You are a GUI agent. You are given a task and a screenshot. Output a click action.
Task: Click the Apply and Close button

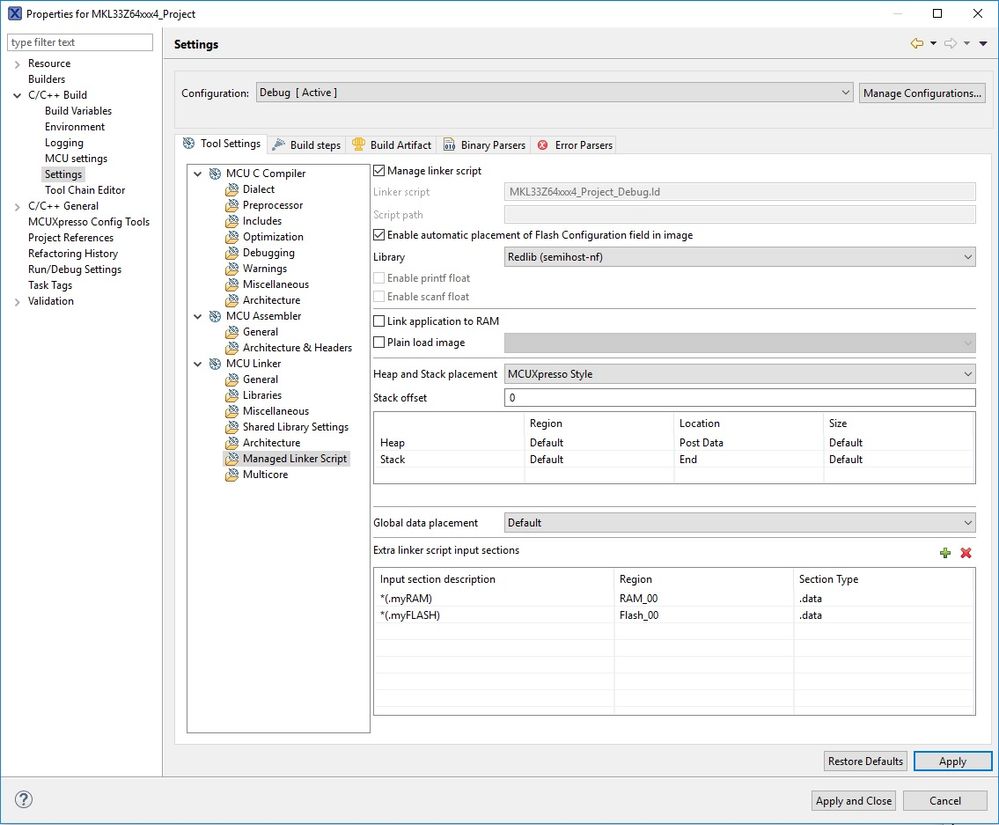tap(854, 801)
